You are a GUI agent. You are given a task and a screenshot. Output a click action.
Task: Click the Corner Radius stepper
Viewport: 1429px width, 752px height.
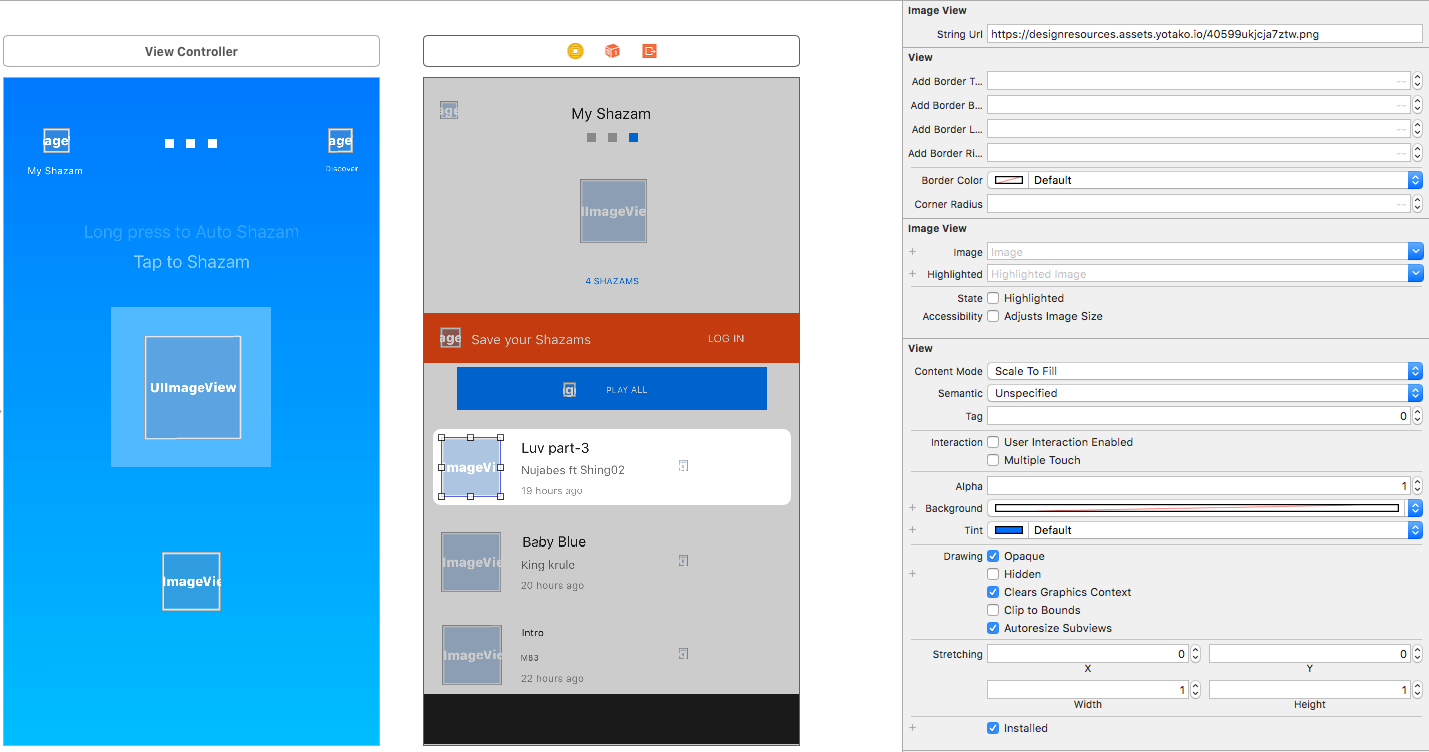(x=1417, y=204)
